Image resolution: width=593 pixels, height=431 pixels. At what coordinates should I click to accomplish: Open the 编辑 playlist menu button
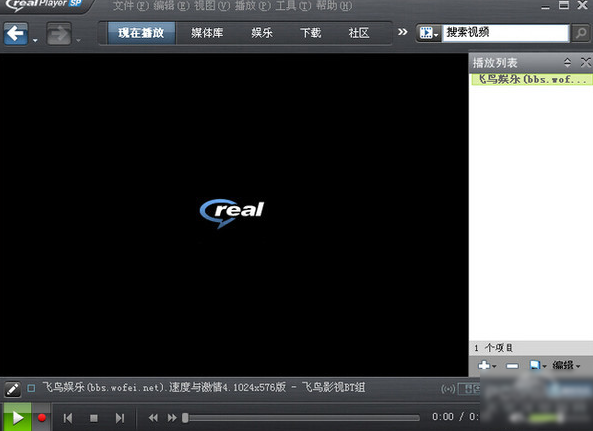tap(566, 365)
